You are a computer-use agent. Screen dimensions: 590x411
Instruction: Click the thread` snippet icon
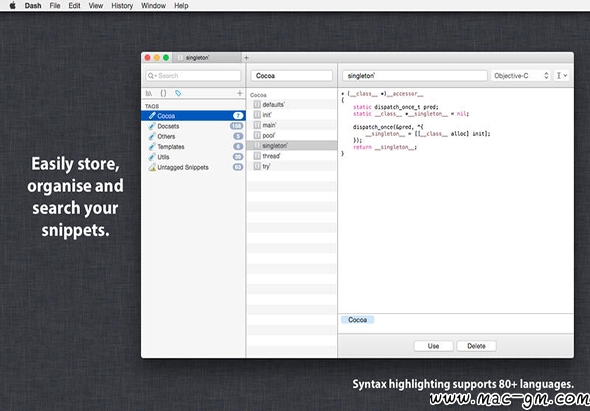(x=257, y=156)
